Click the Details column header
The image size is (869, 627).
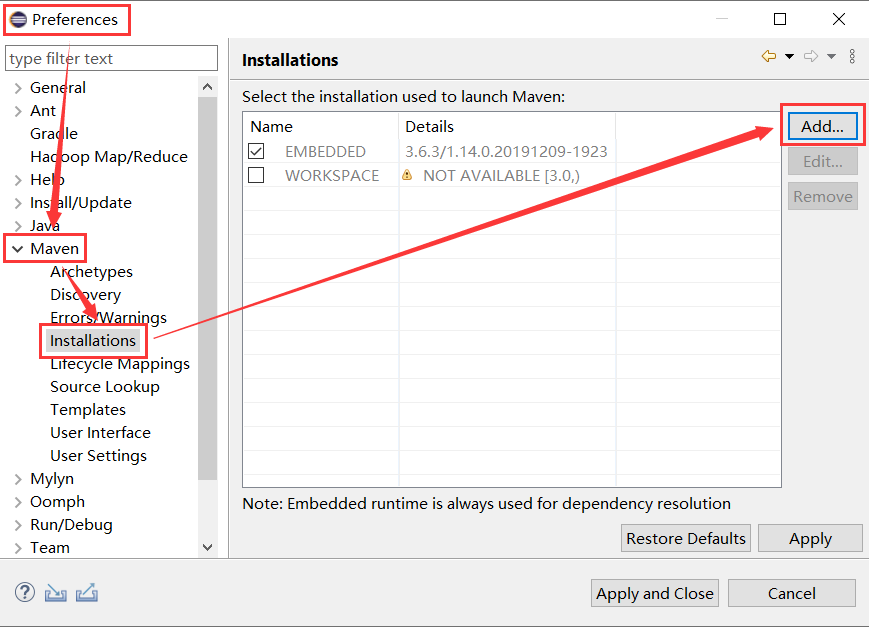coord(507,127)
